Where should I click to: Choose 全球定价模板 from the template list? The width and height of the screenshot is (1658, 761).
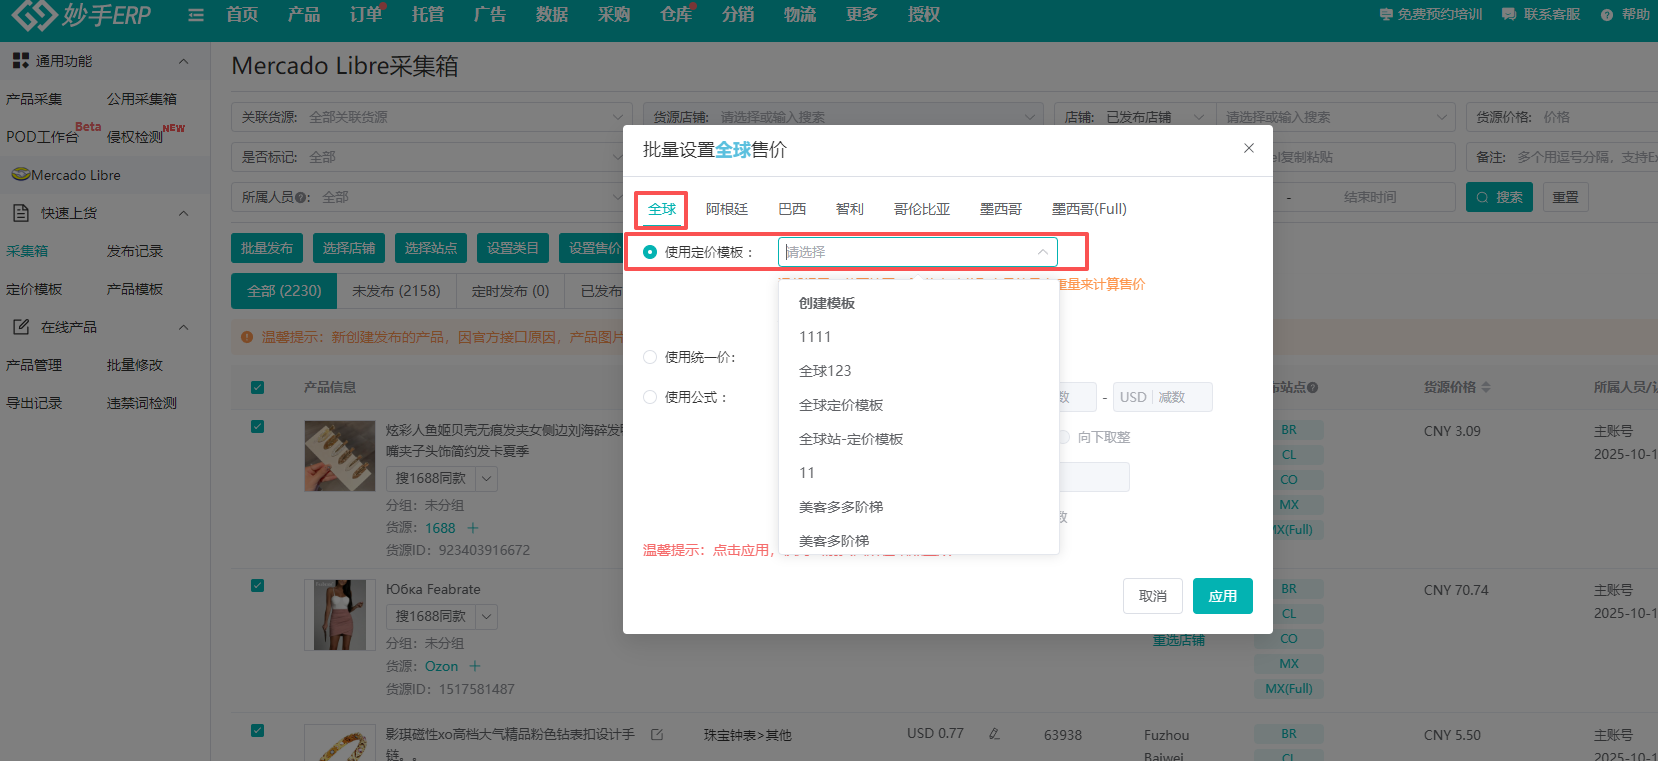841,405
